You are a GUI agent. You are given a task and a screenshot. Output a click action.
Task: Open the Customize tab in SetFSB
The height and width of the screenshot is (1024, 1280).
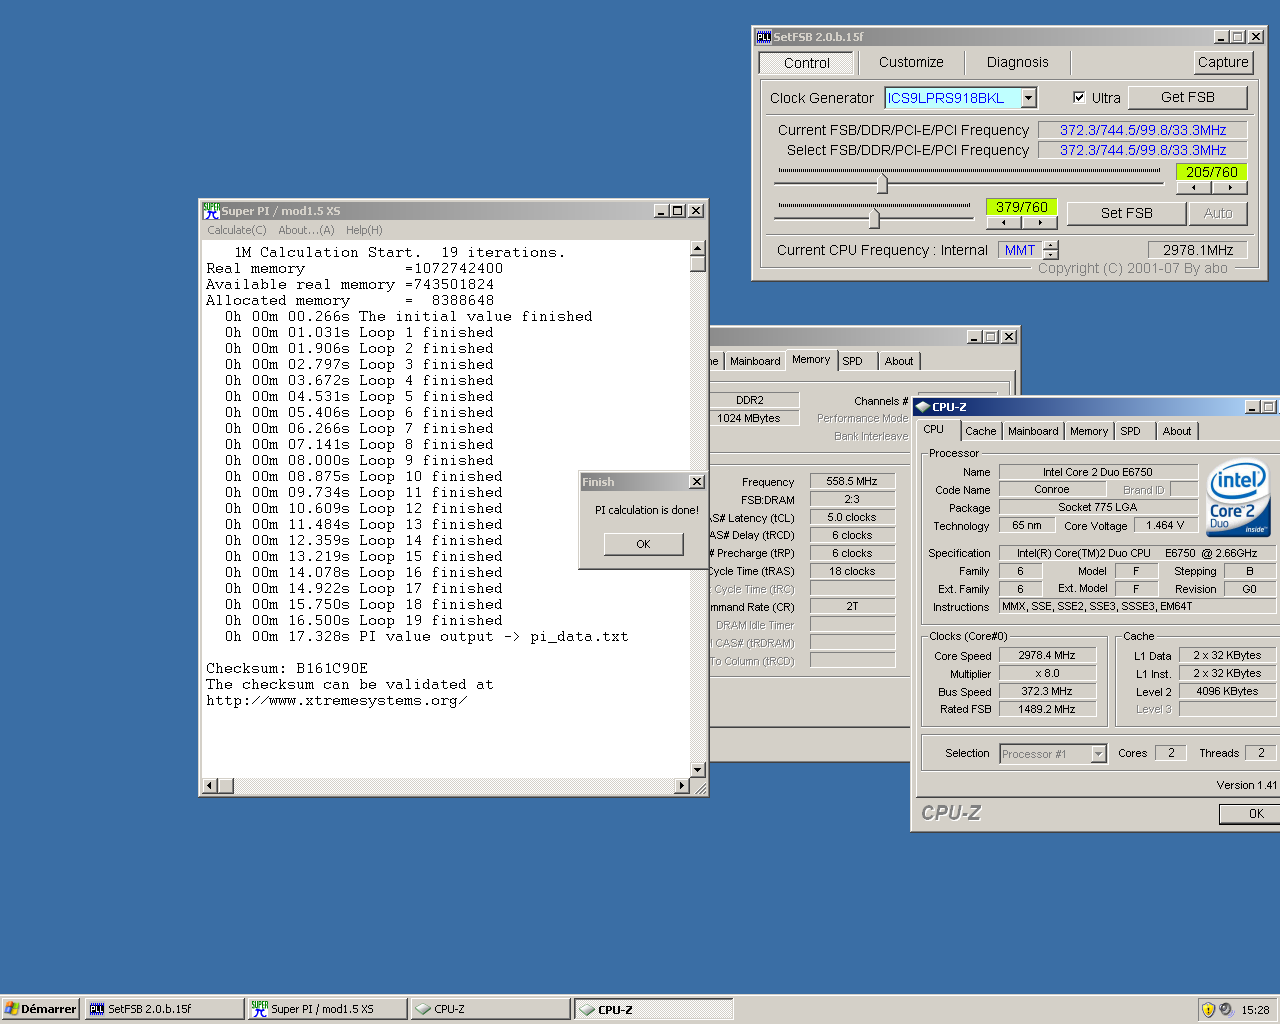[x=911, y=62]
